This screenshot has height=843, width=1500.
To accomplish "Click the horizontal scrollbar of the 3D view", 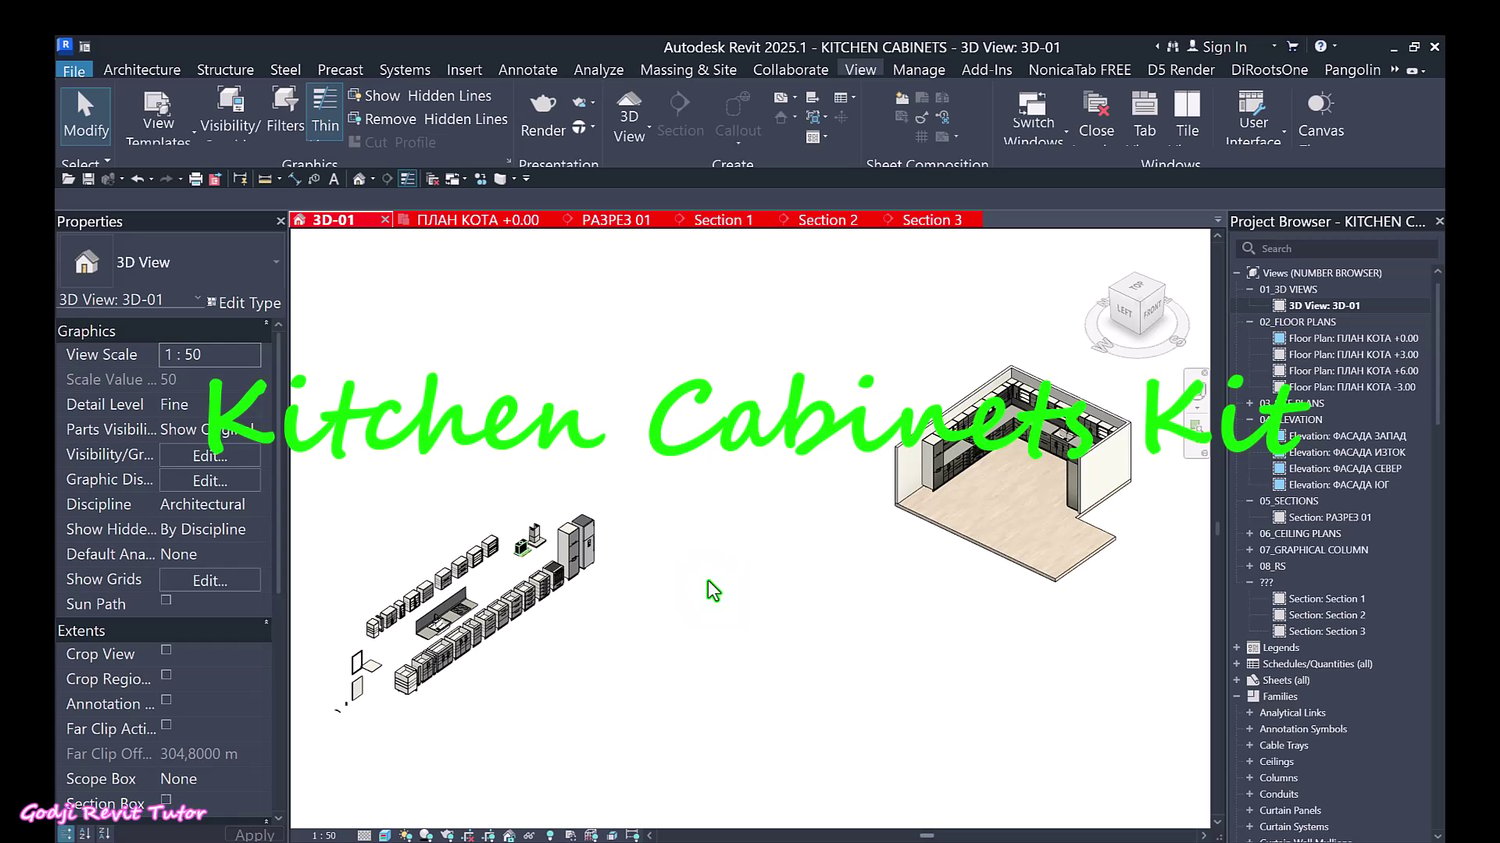I will click(927, 835).
